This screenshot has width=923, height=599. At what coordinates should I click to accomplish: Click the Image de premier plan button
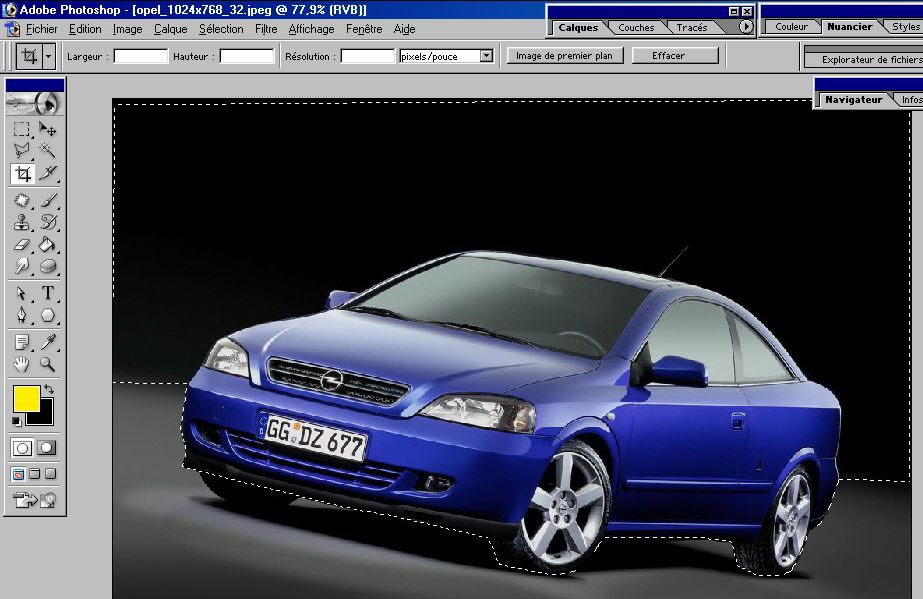(565, 56)
